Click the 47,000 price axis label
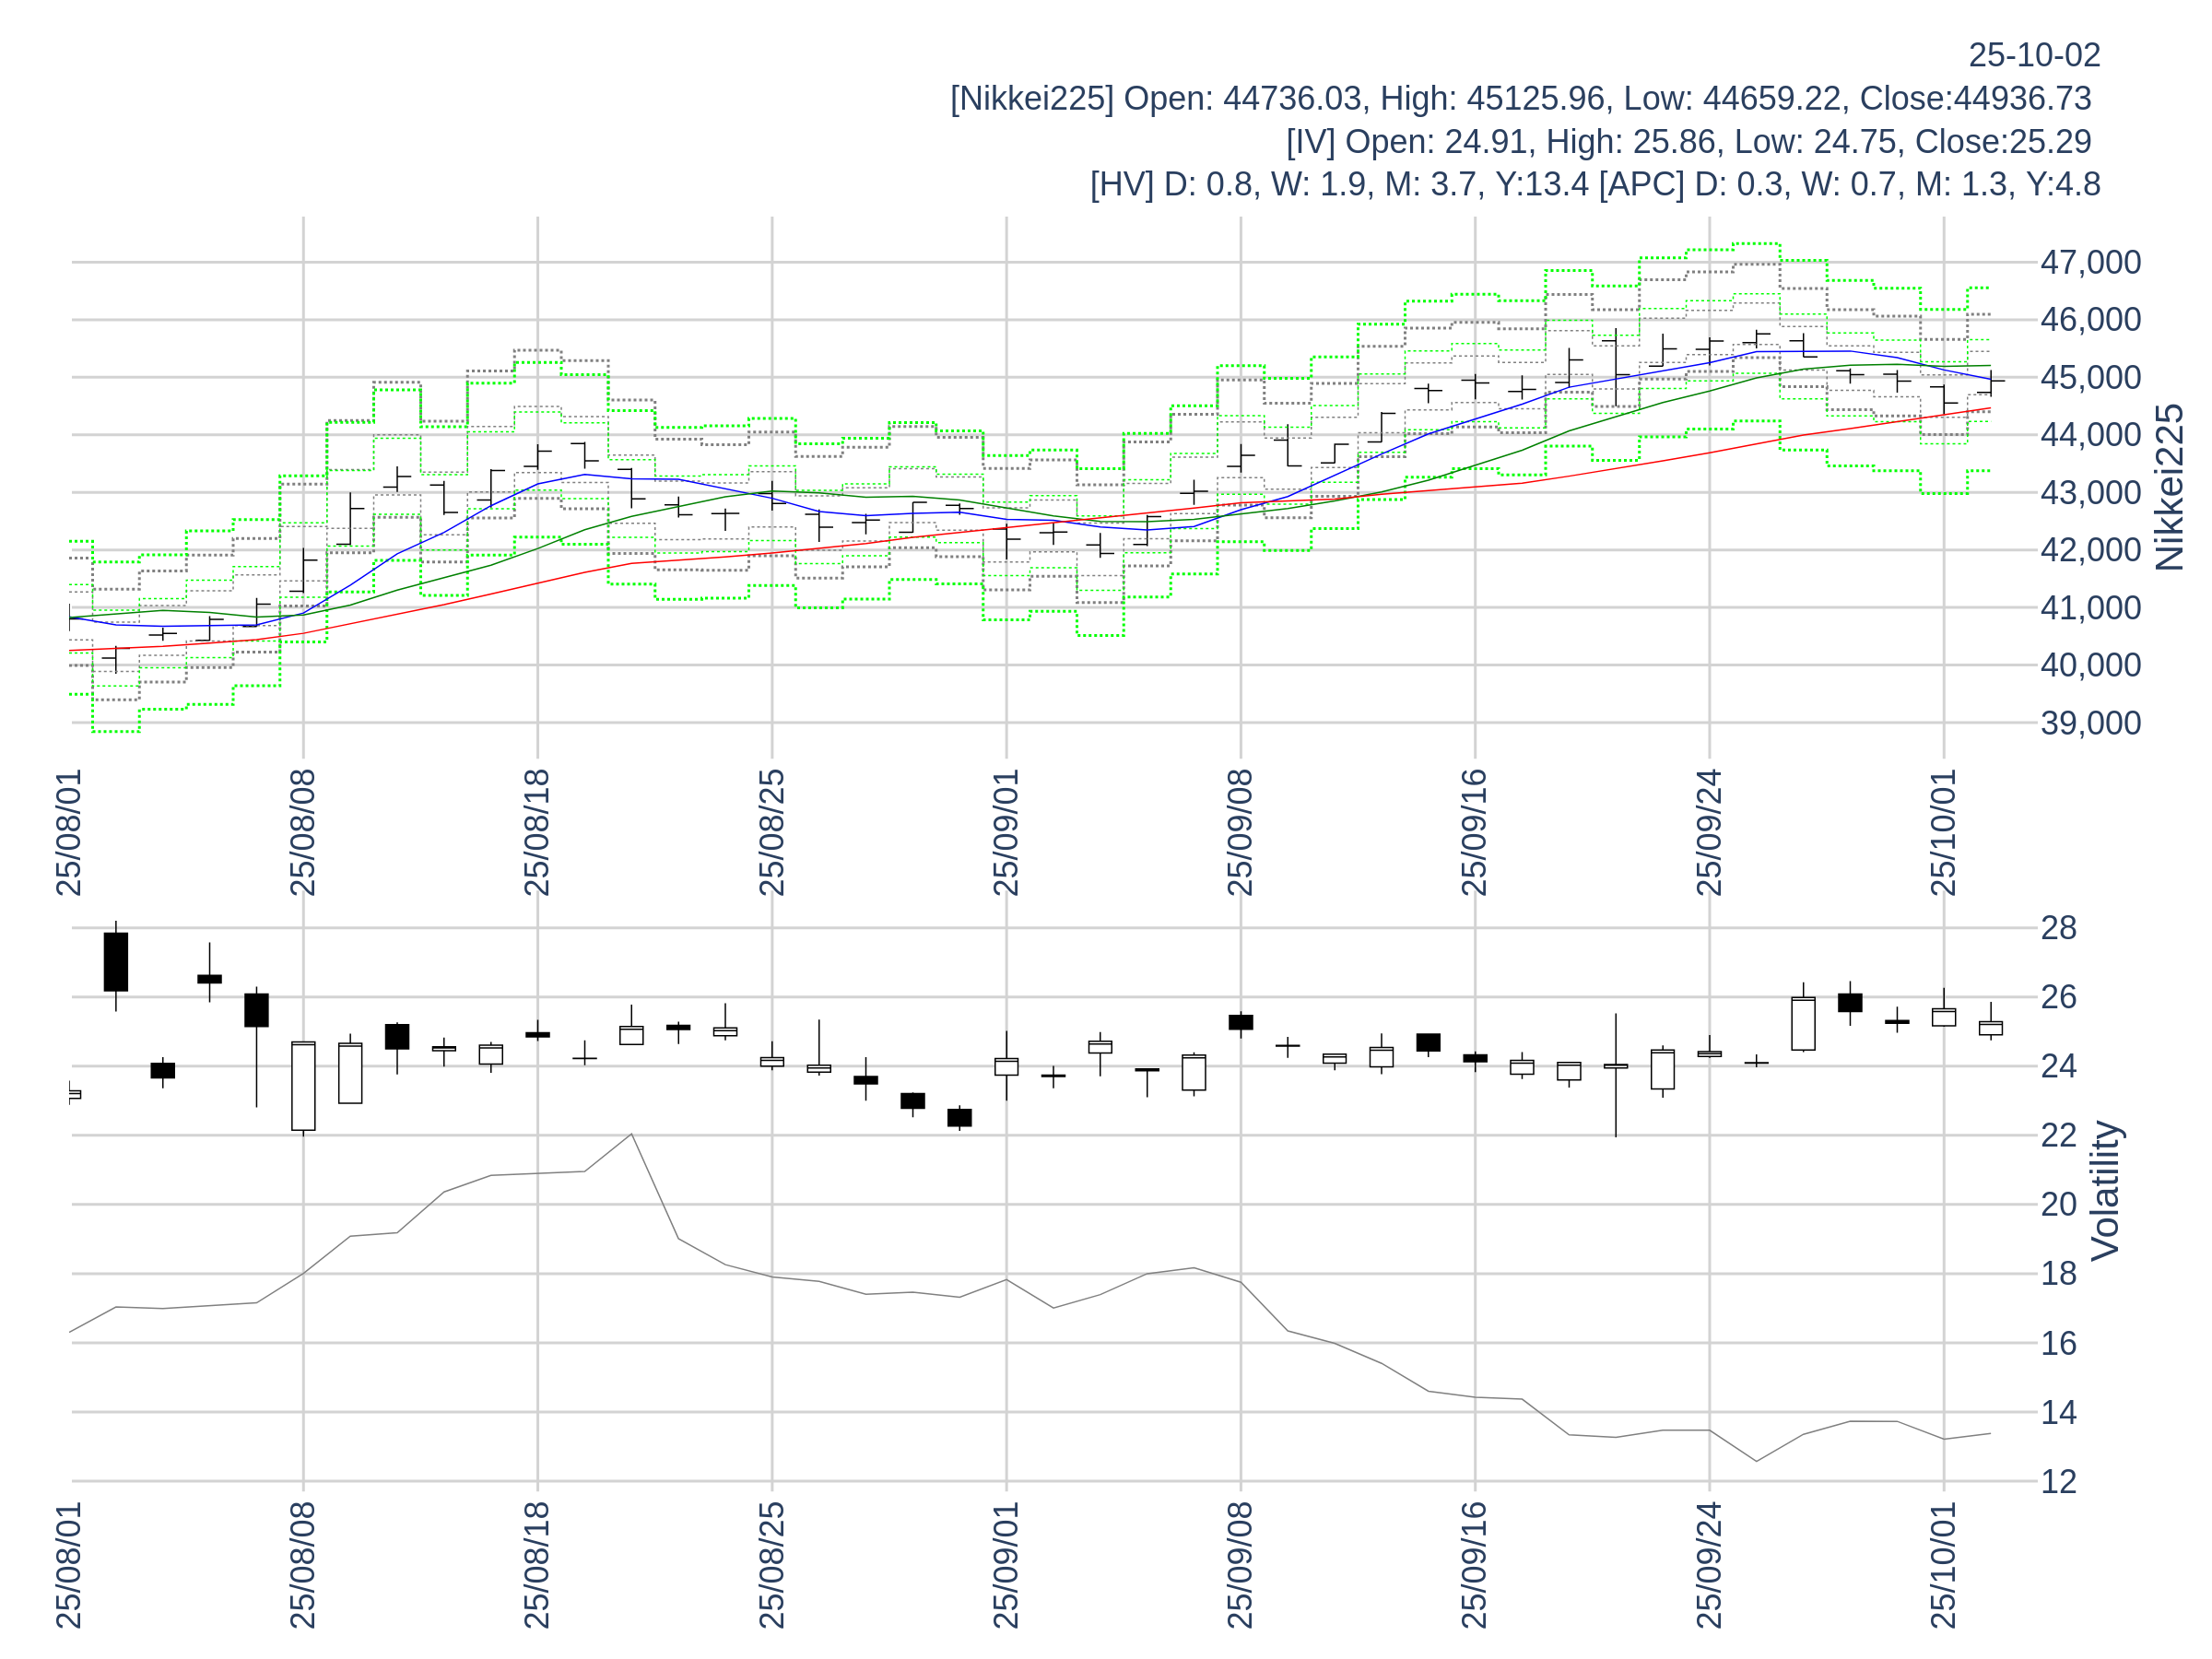The image size is (2212, 1659). [x=2090, y=262]
